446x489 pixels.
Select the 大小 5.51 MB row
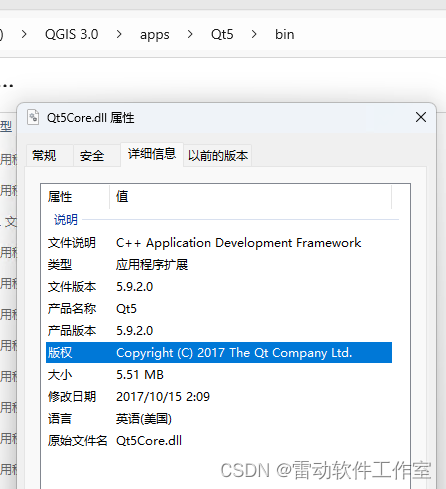[219, 375]
